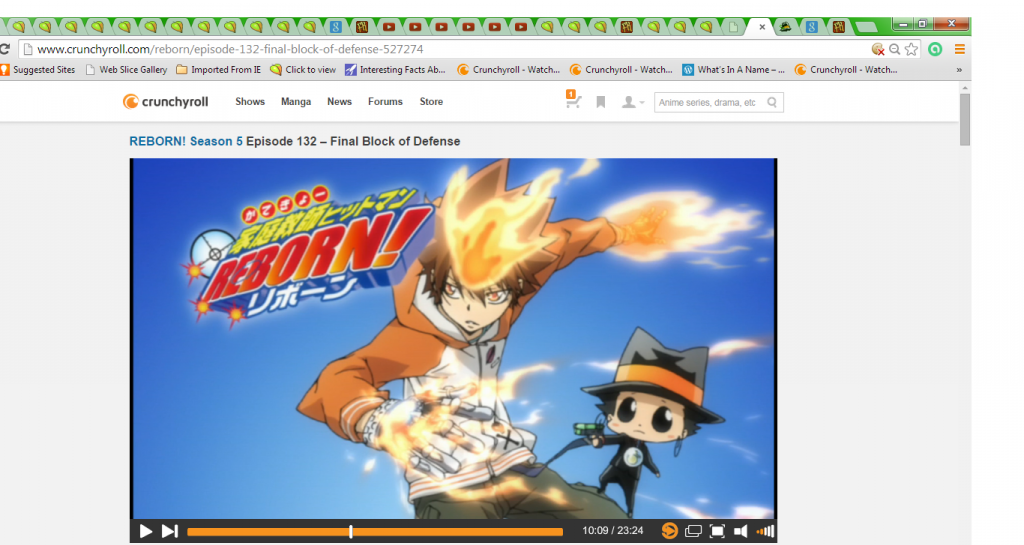Open the zoom magnifier icon in the address bar
Screen dimensions: 1024x545
895,49
